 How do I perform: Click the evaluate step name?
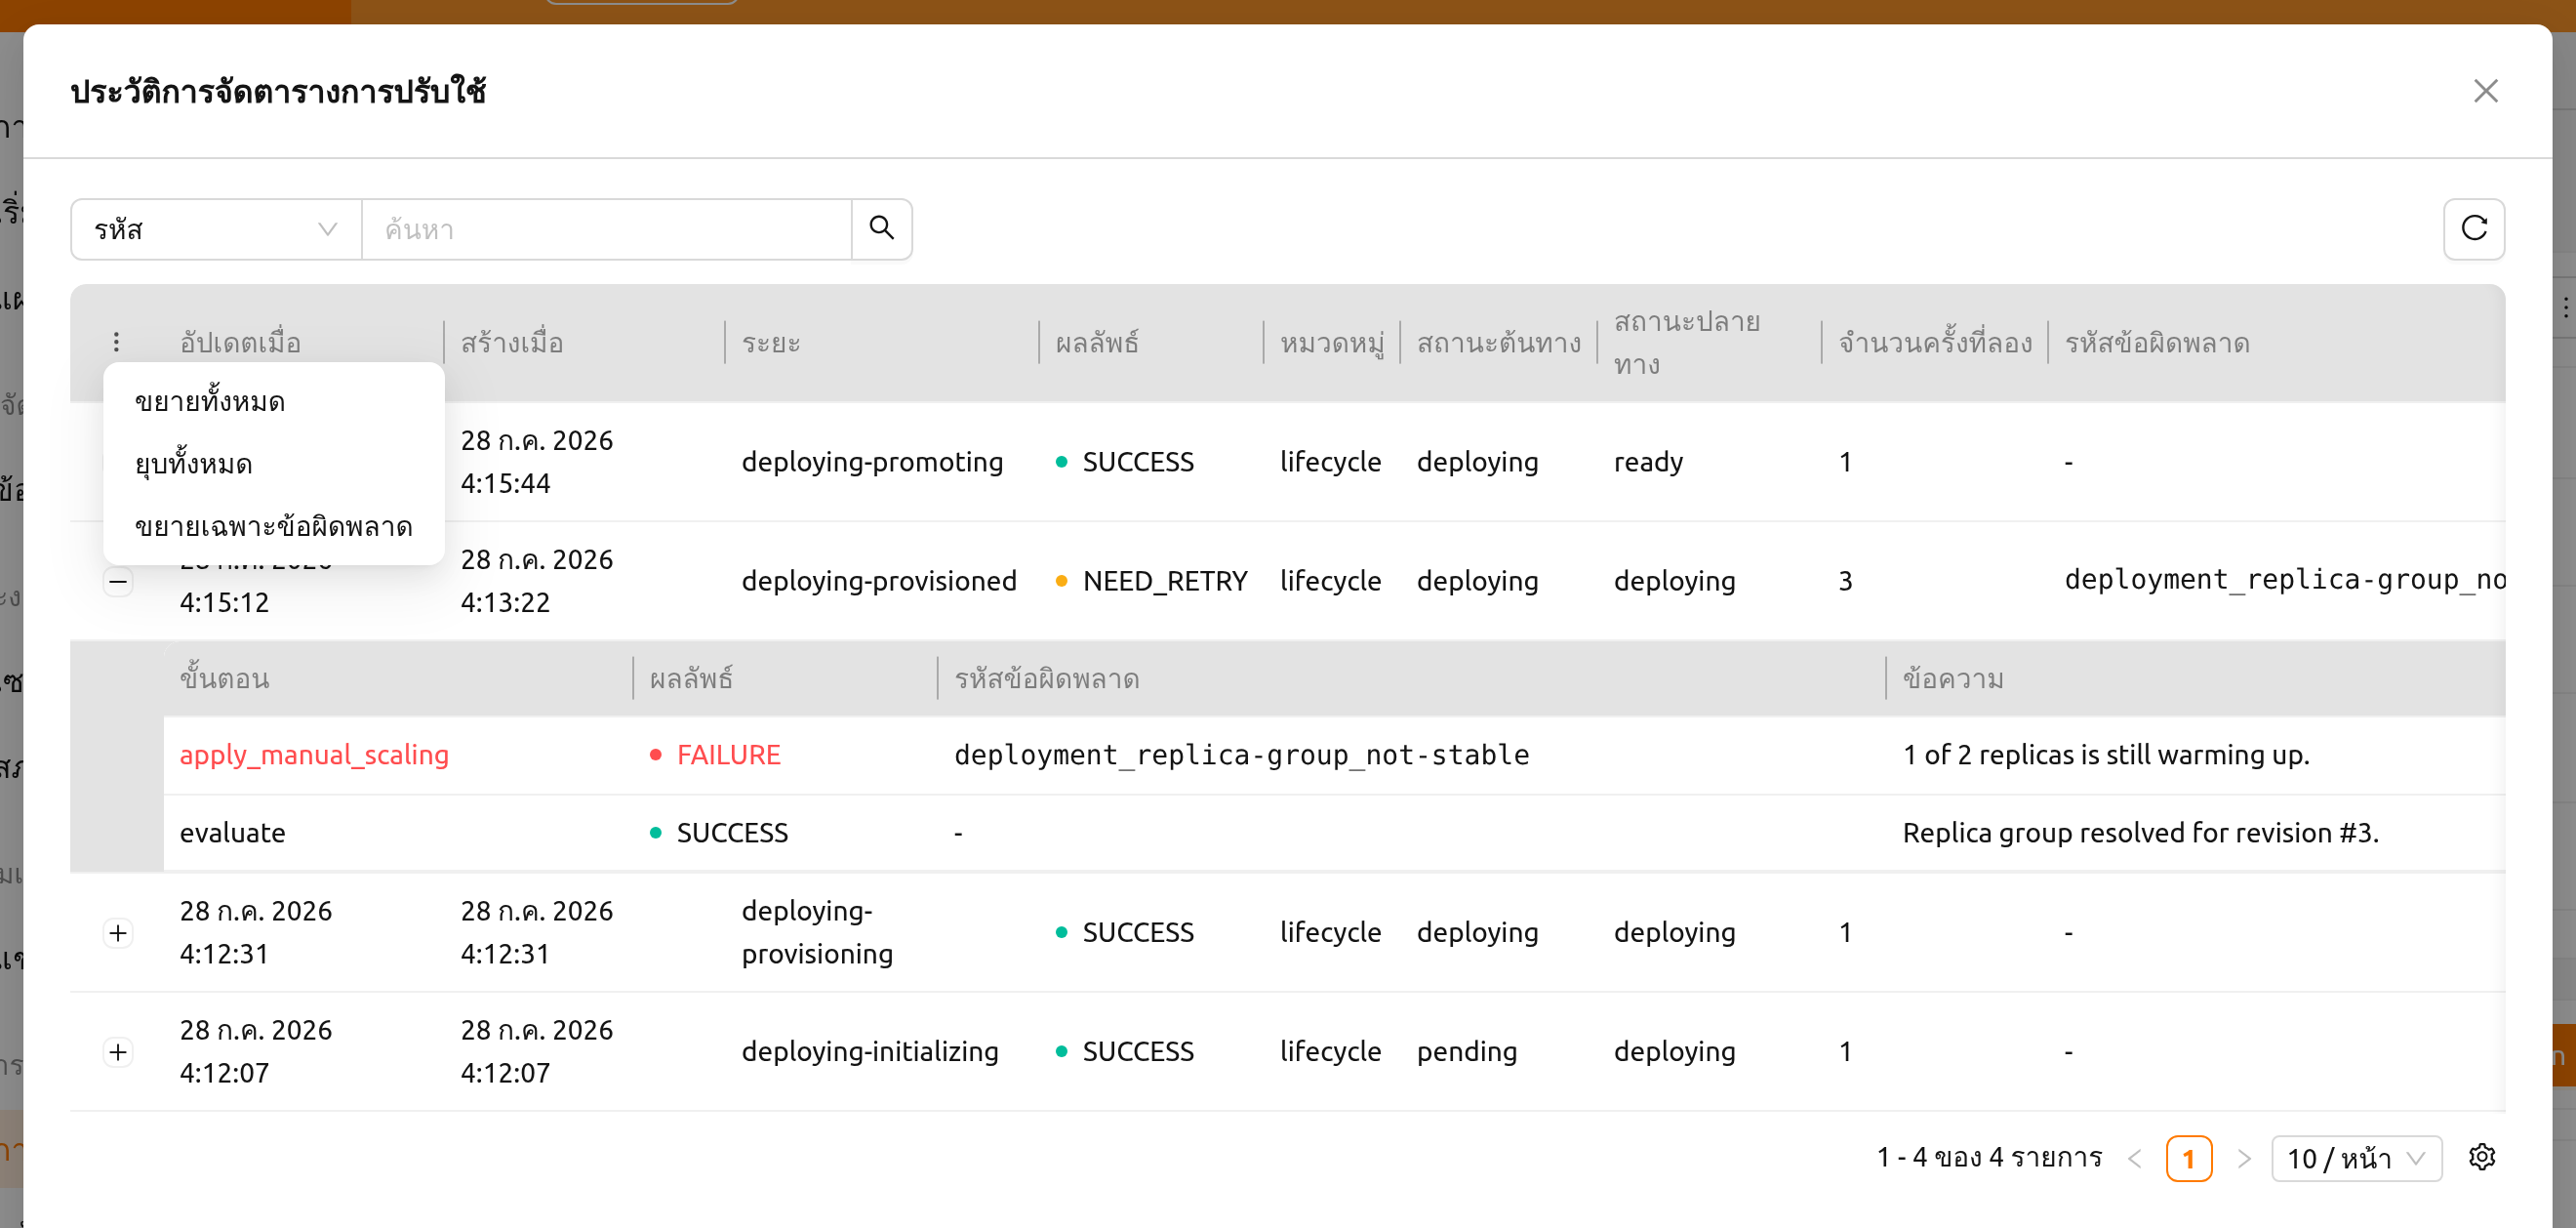(x=232, y=832)
